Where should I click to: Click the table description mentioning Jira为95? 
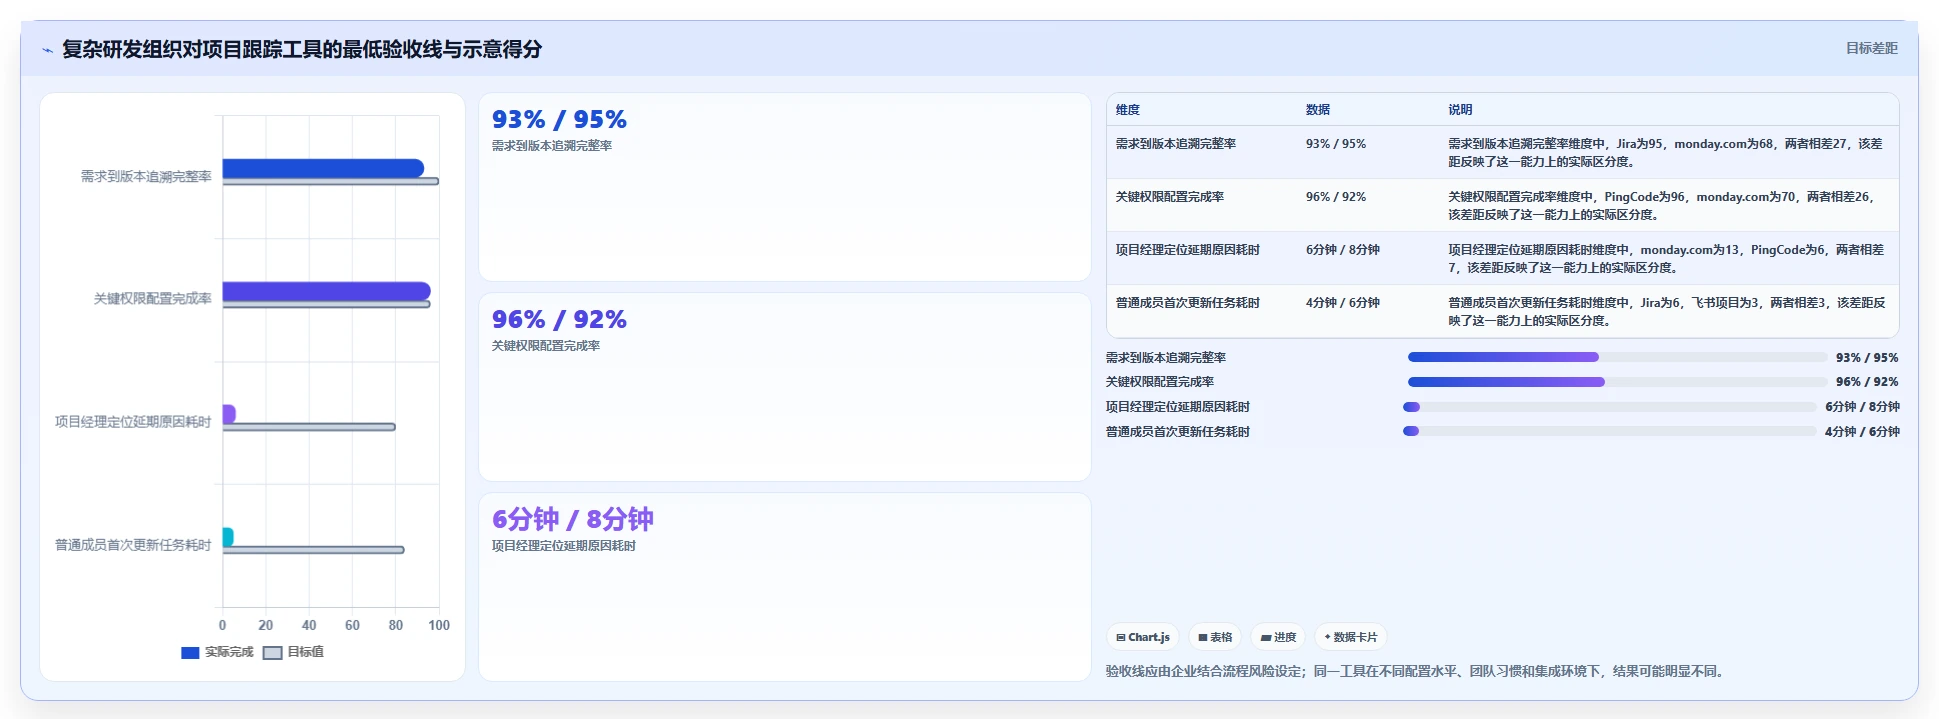pos(1666,153)
